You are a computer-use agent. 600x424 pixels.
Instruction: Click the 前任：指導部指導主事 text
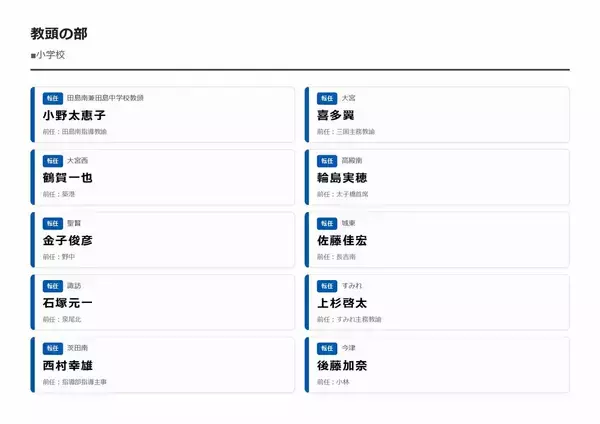tap(74, 382)
